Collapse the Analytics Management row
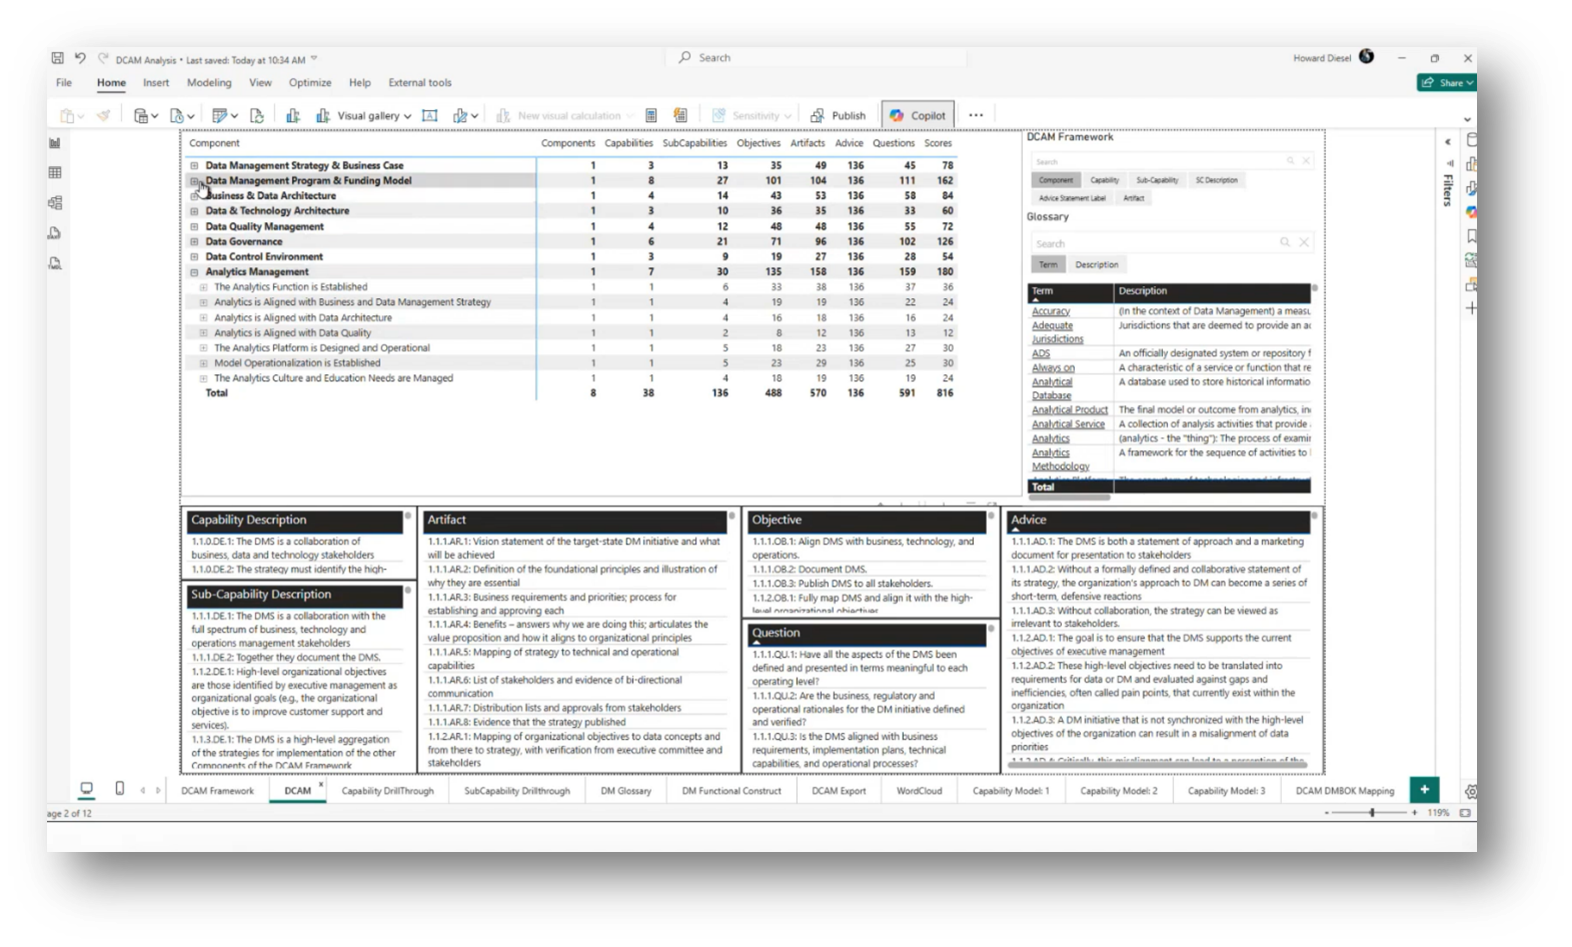 pyautogui.click(x=194, y=272)
